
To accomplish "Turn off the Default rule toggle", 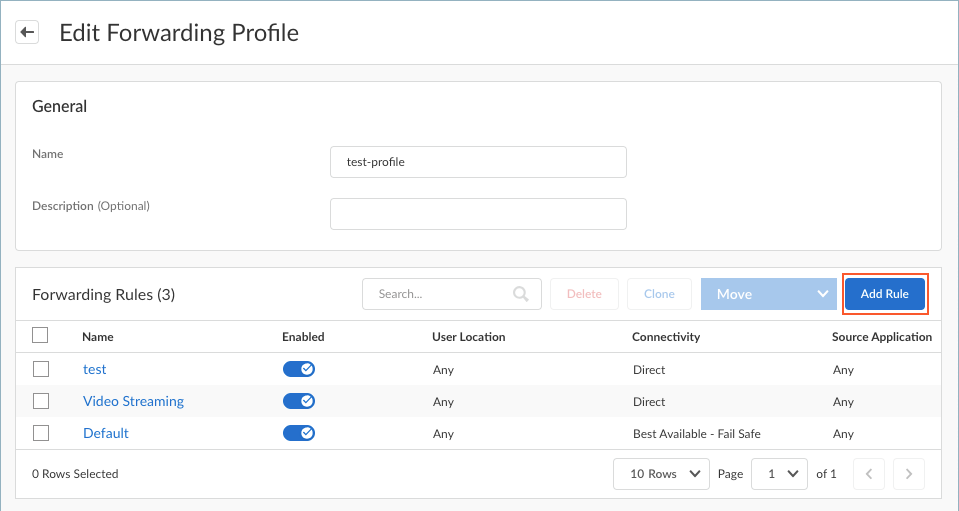I will (x=299, y=433).
